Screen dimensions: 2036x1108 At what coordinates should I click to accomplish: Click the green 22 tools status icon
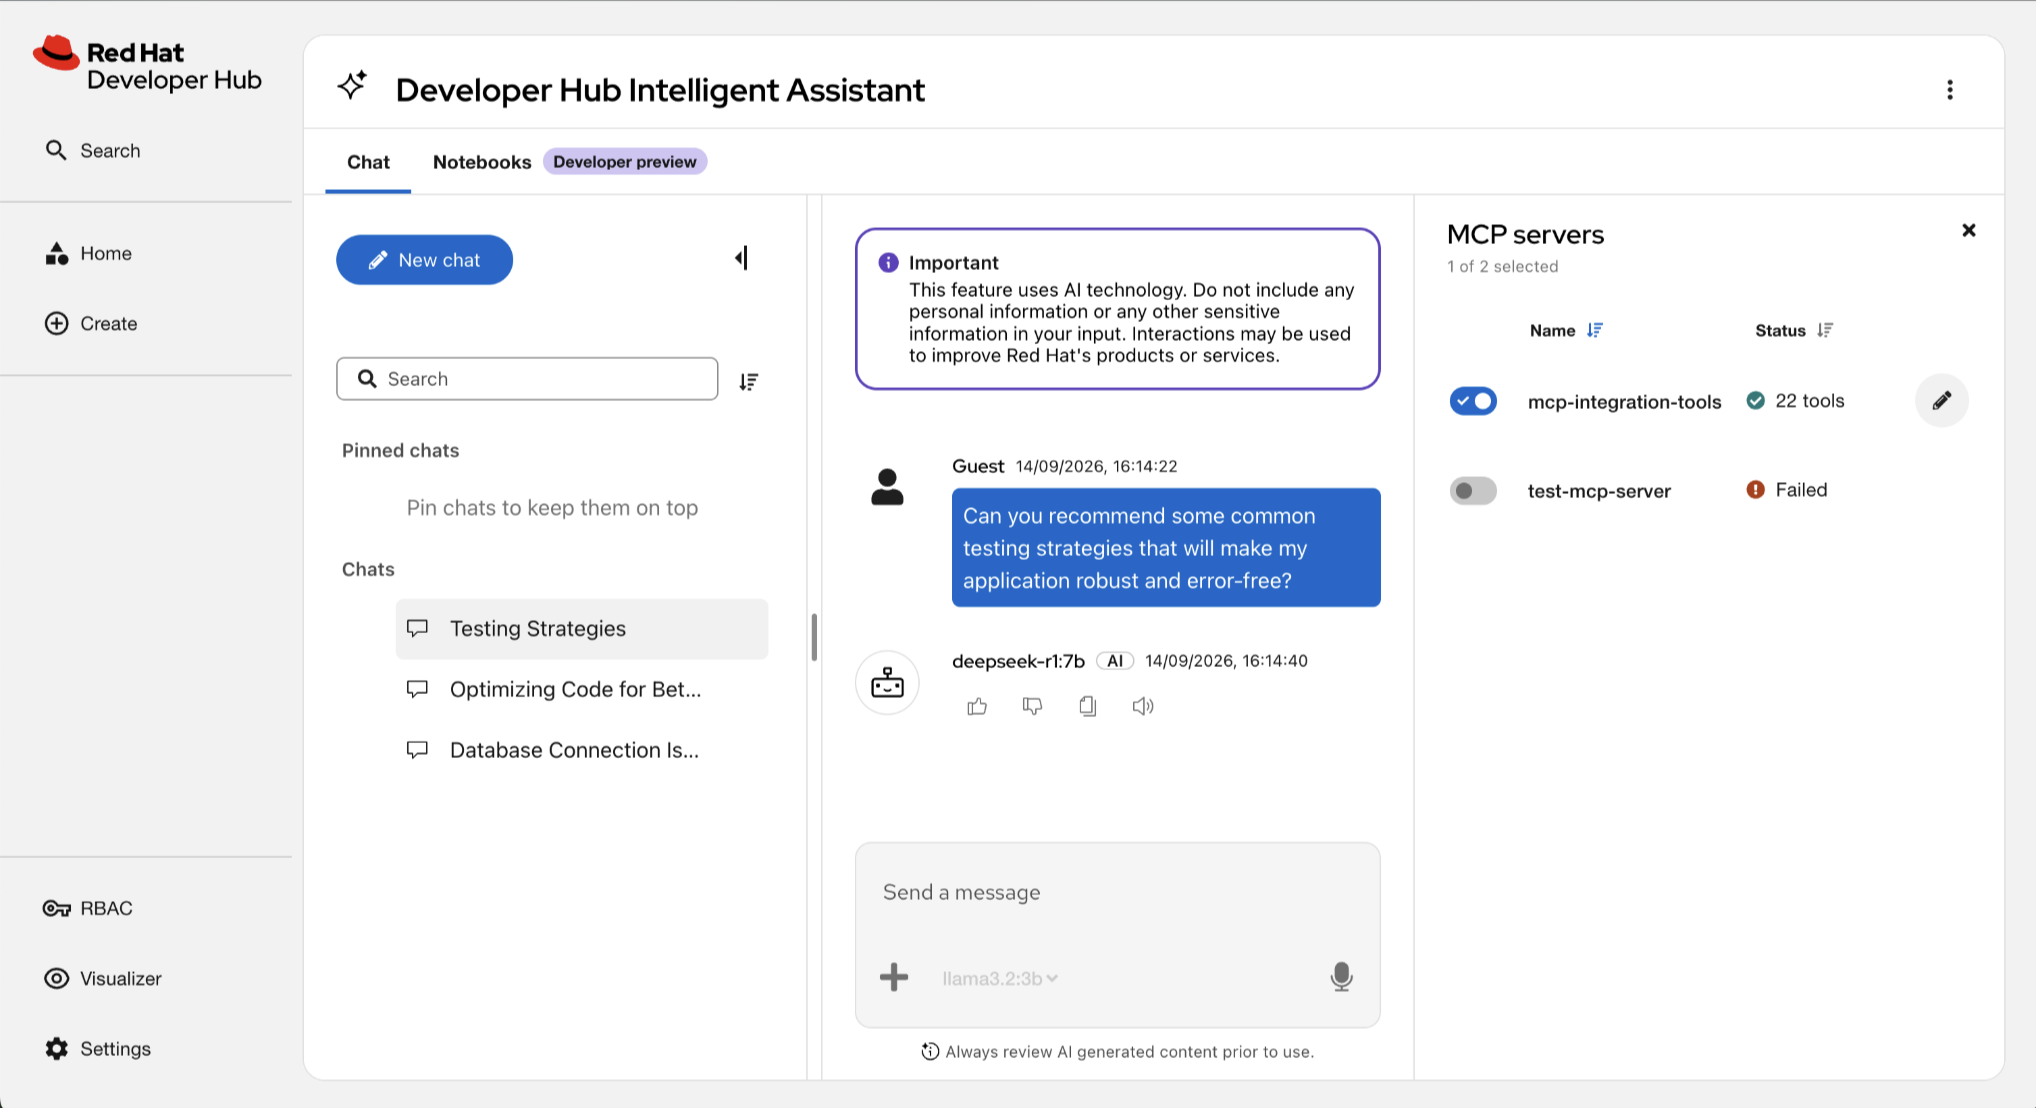tap(1755, 401)
